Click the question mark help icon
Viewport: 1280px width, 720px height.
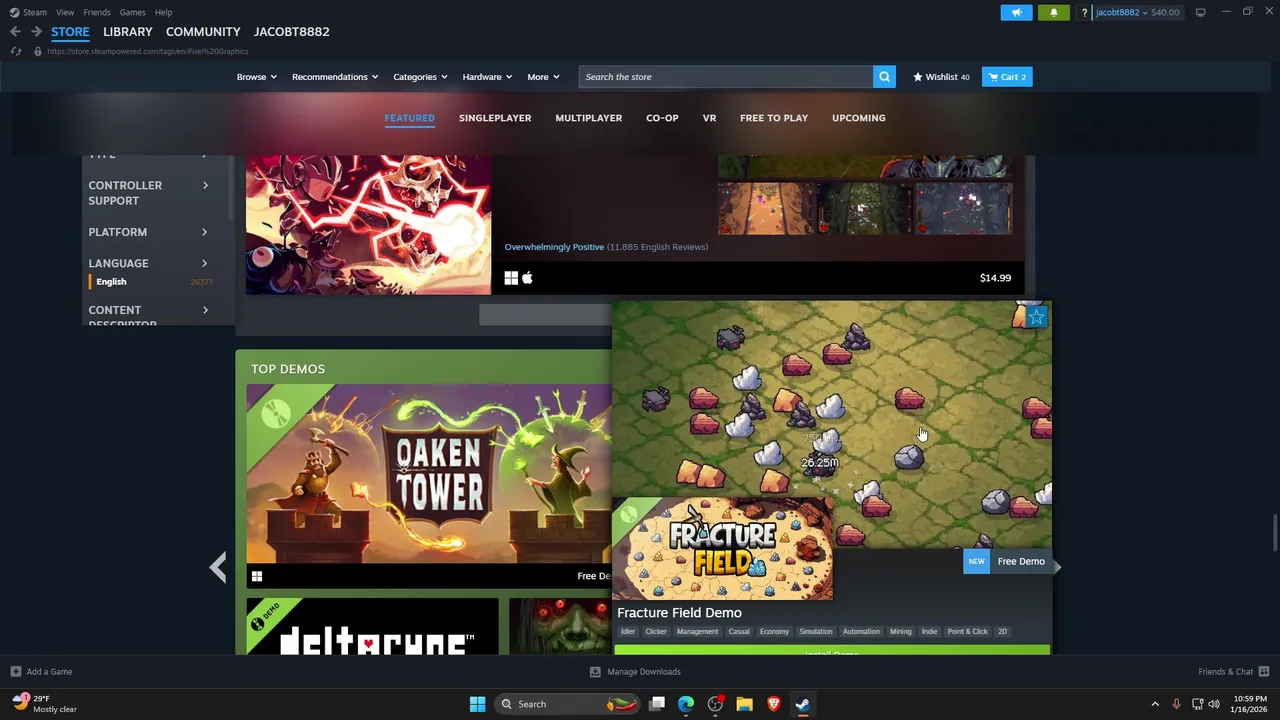click(1084, 12)
